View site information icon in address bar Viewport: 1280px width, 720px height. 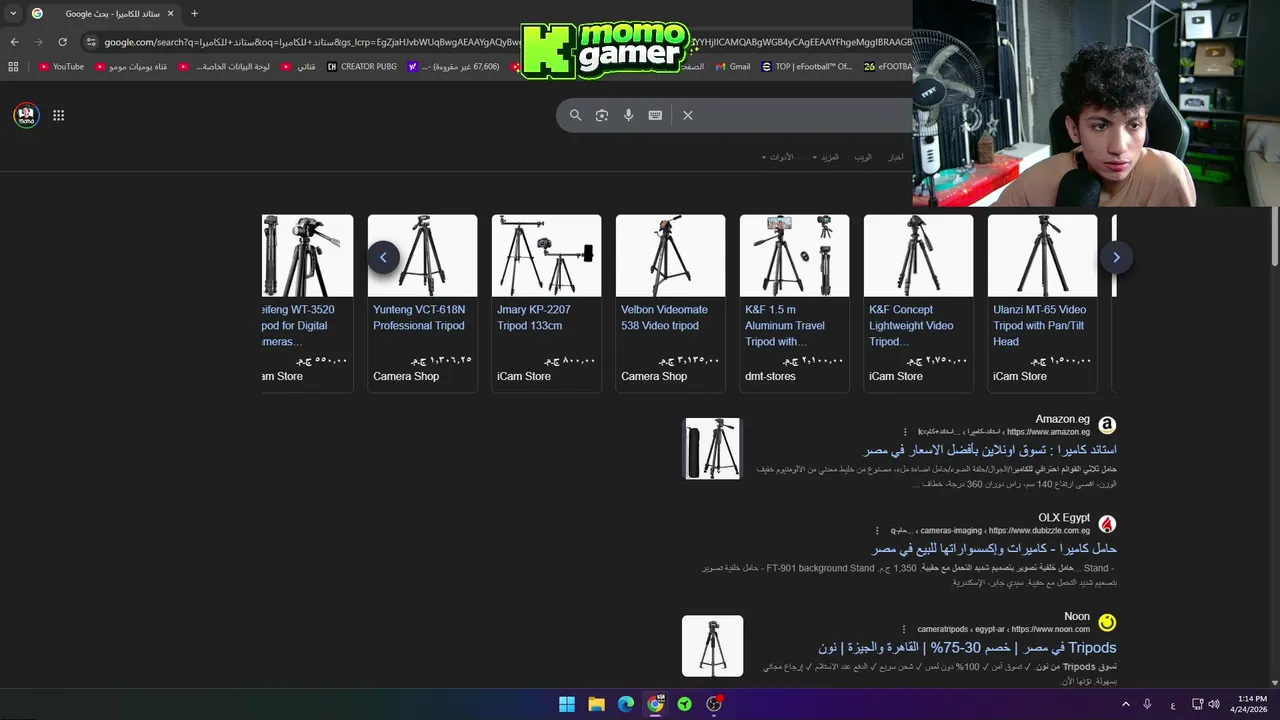[91, 42]
